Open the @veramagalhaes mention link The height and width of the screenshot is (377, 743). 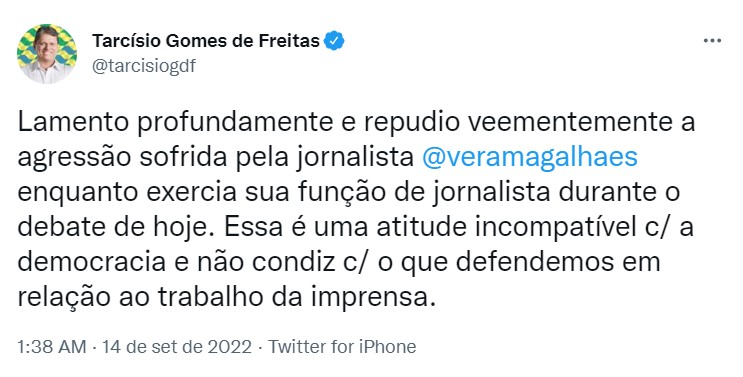coord(529,158)
